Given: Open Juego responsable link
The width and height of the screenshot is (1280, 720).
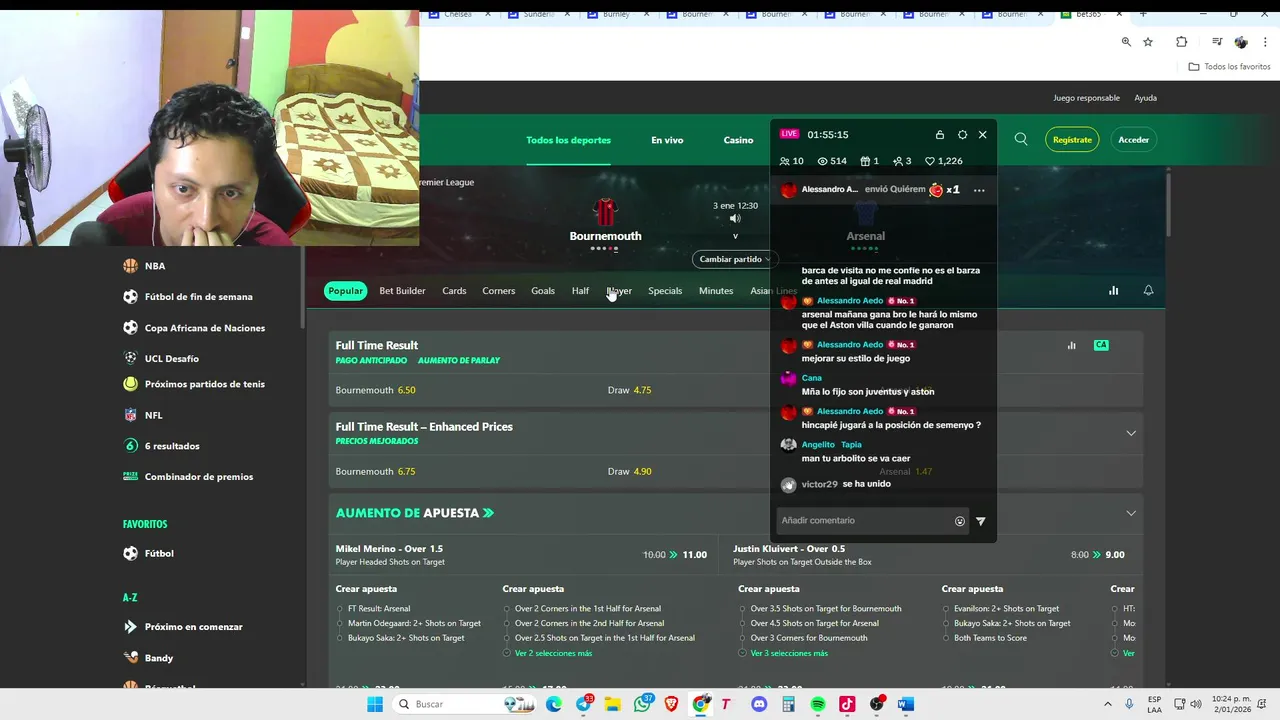Looking at the screenshot, I should (1086, 98).
